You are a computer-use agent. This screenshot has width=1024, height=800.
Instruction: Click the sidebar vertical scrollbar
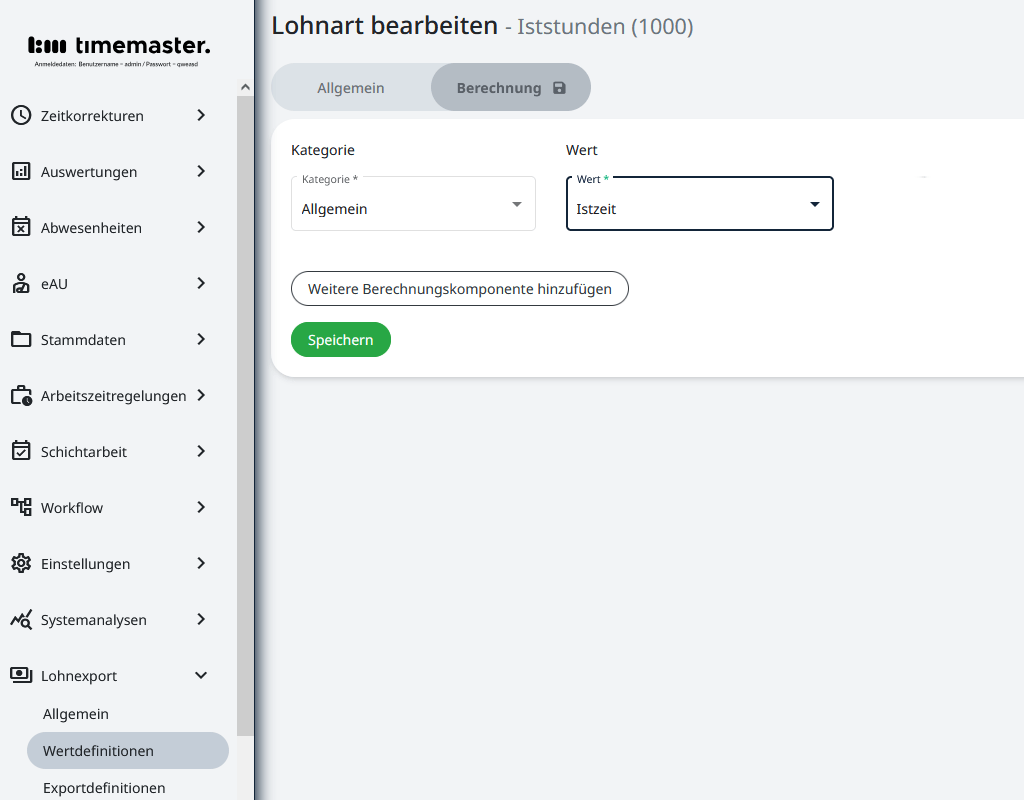245,400
